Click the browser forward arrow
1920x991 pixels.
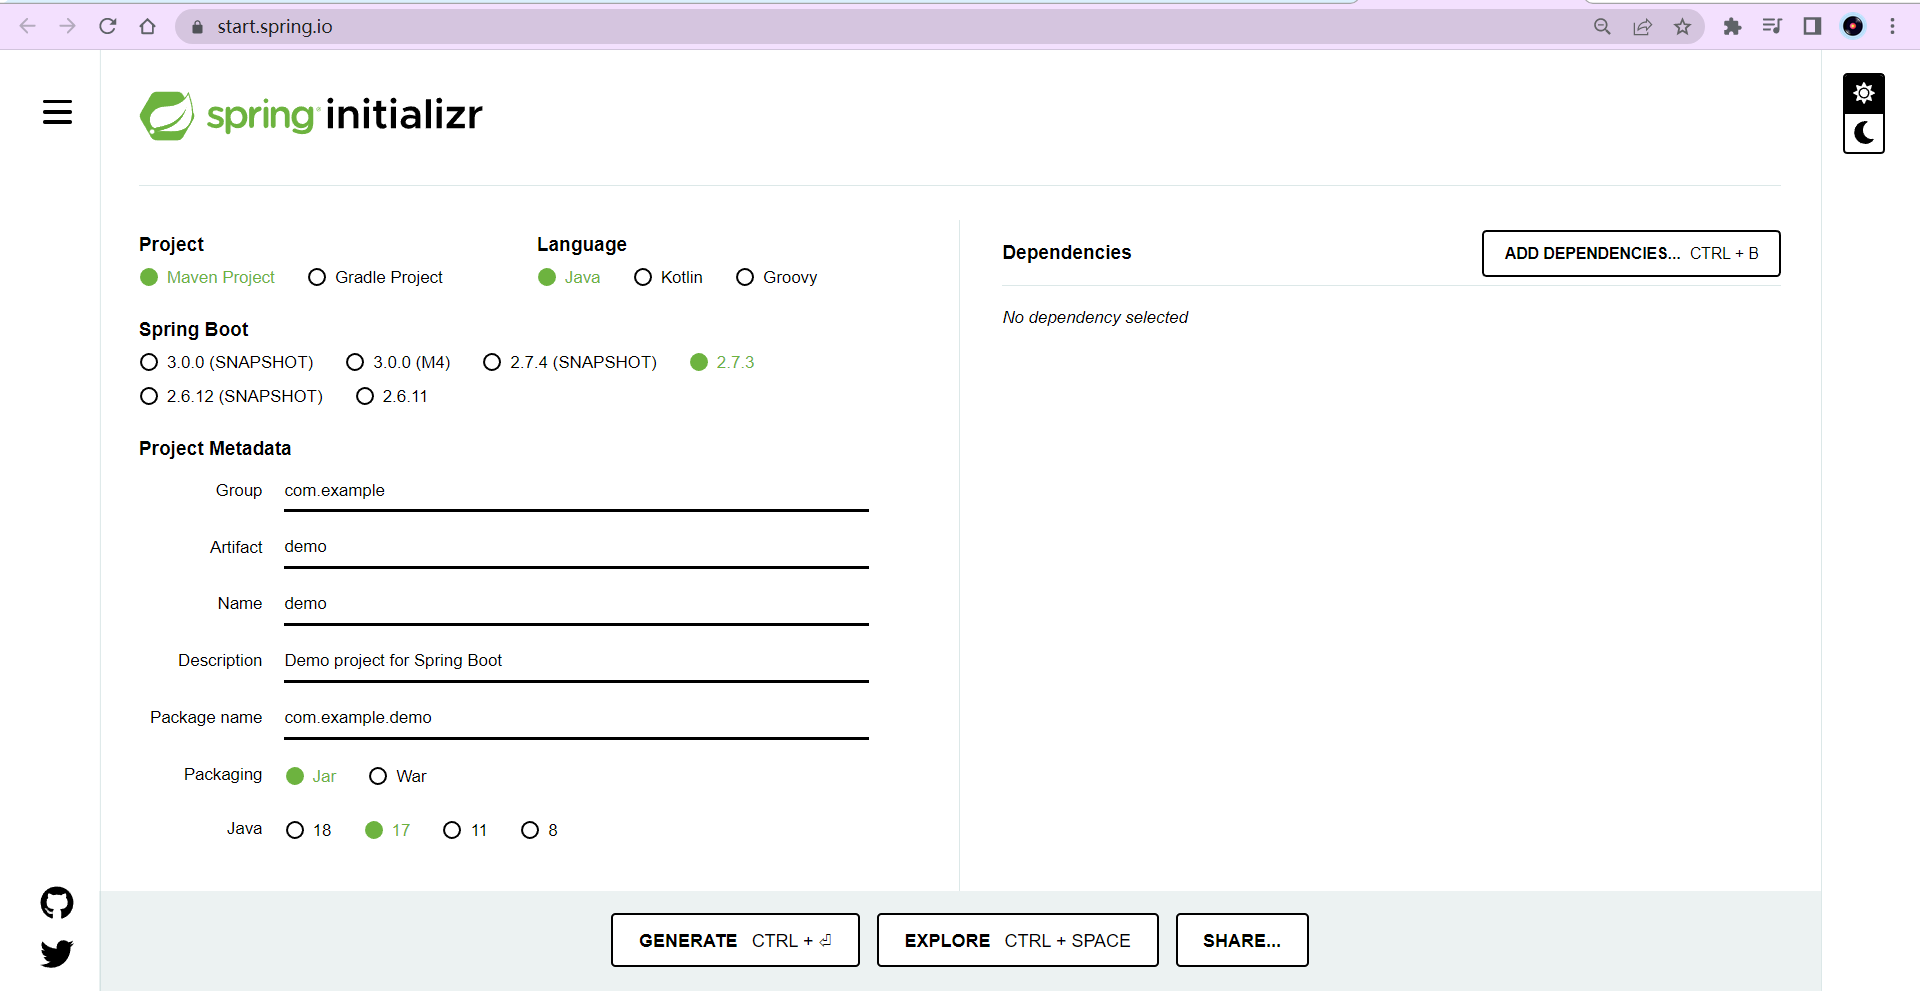click(x=67, y=26)
